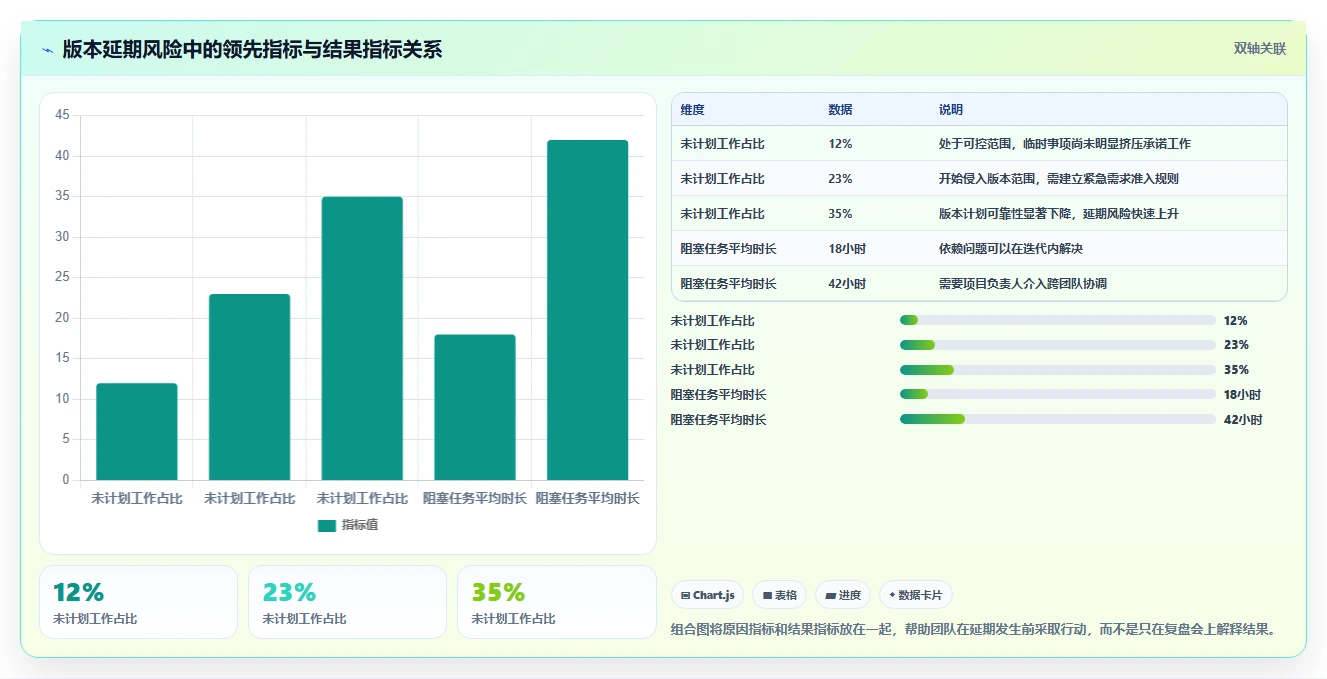
Task: Click the tallest chart bar at 42
Action: pos(587,310)
